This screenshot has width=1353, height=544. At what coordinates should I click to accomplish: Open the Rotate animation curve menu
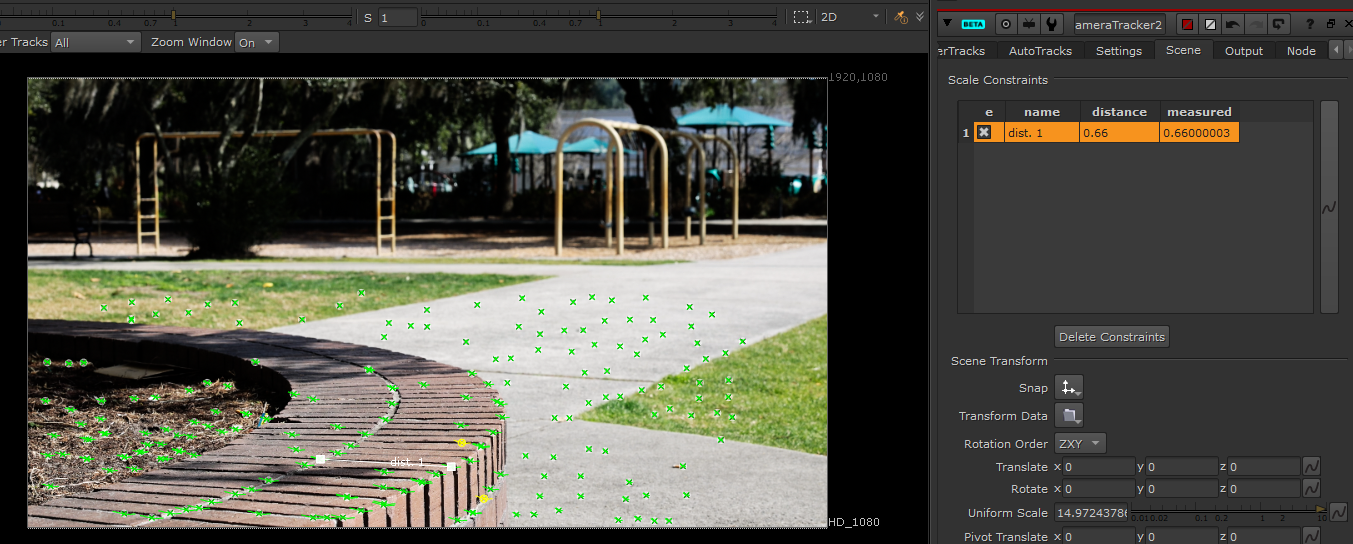tap(1311, 489)
